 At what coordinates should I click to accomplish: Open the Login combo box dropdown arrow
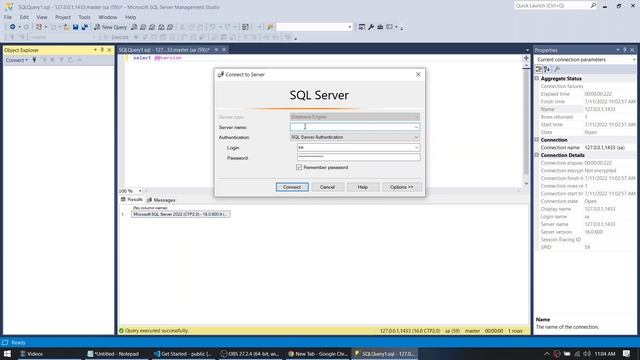point(416,147)
